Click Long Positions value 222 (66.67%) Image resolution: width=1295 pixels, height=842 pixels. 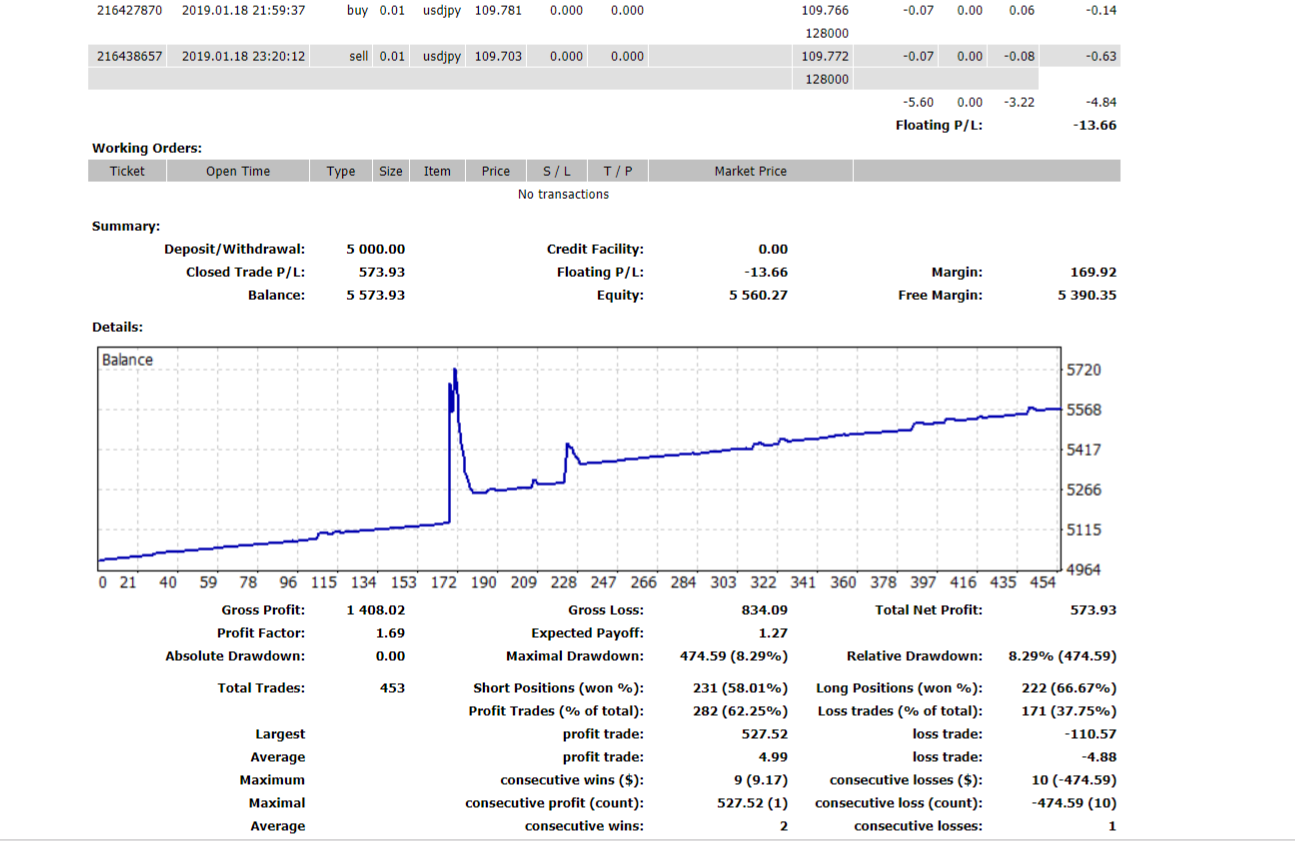click(1070, 688)
